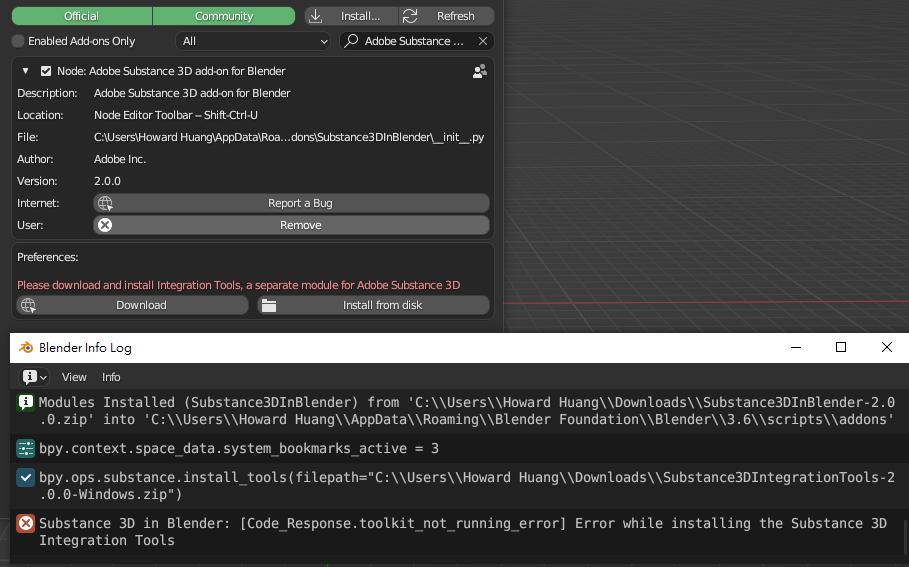Click the add-on file path text
Viewport: 909px width, 567px height.
coord(289,137)
